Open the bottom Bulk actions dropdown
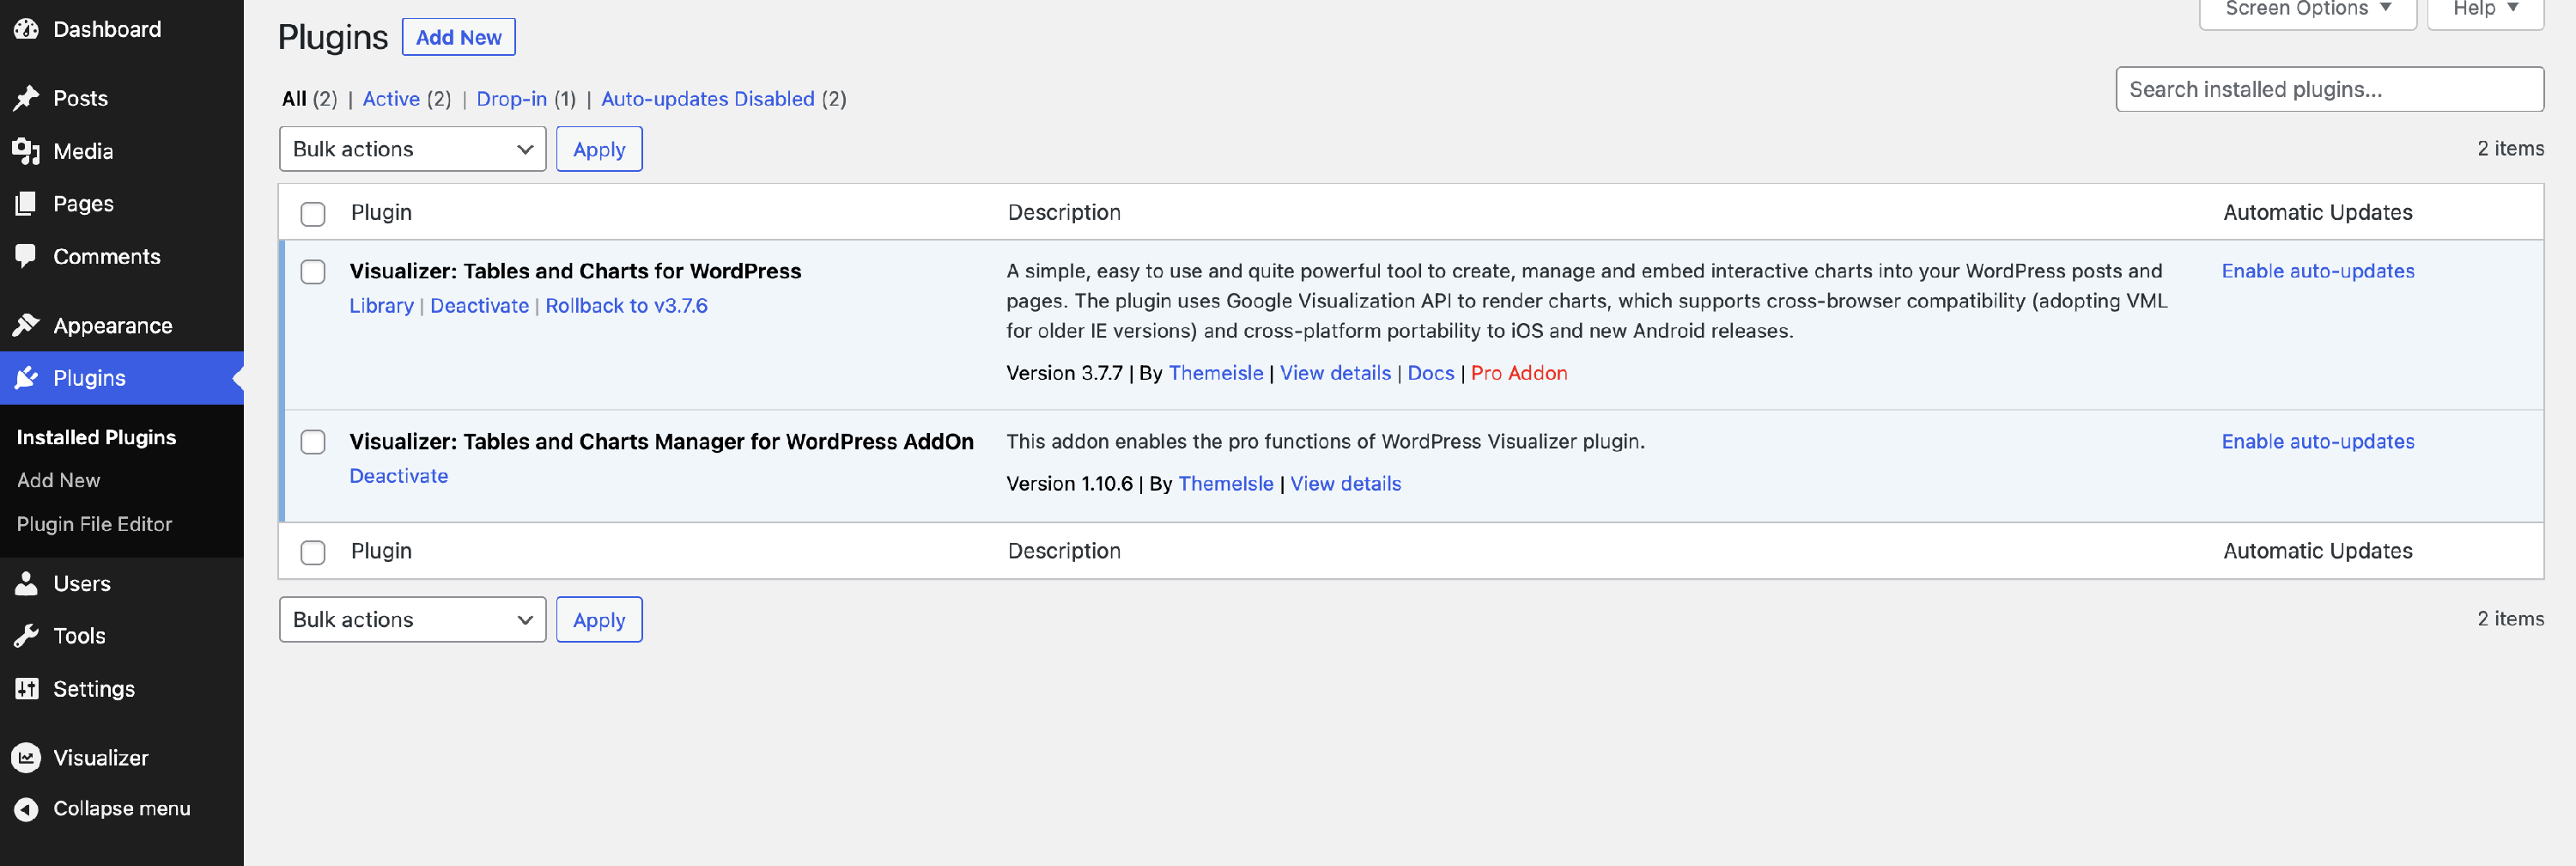The width and height of the screenshot is (2576, 866). [412, 620]
